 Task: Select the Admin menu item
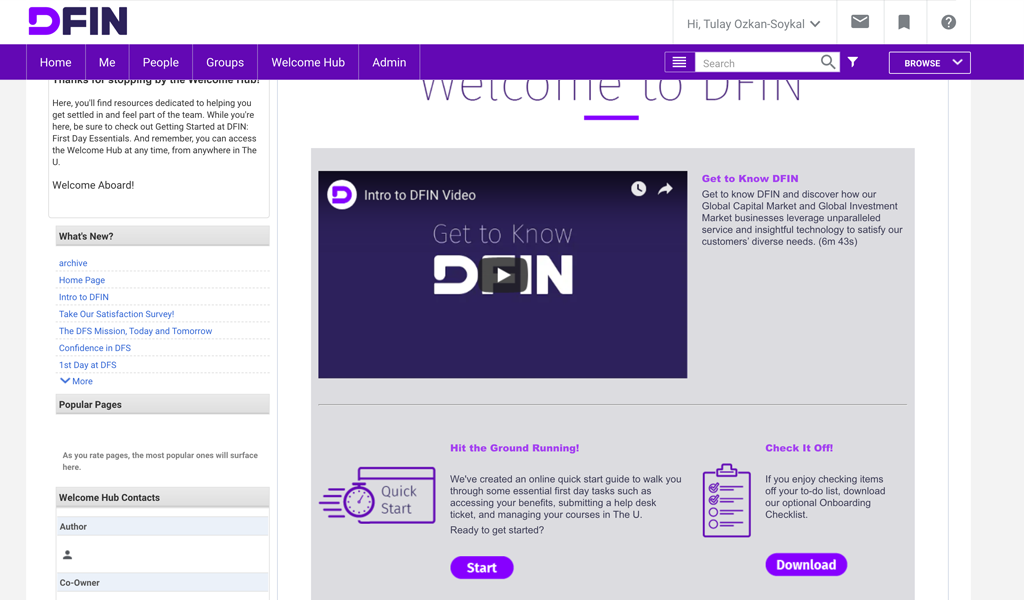pyautogui.click(x=389, y=62)
